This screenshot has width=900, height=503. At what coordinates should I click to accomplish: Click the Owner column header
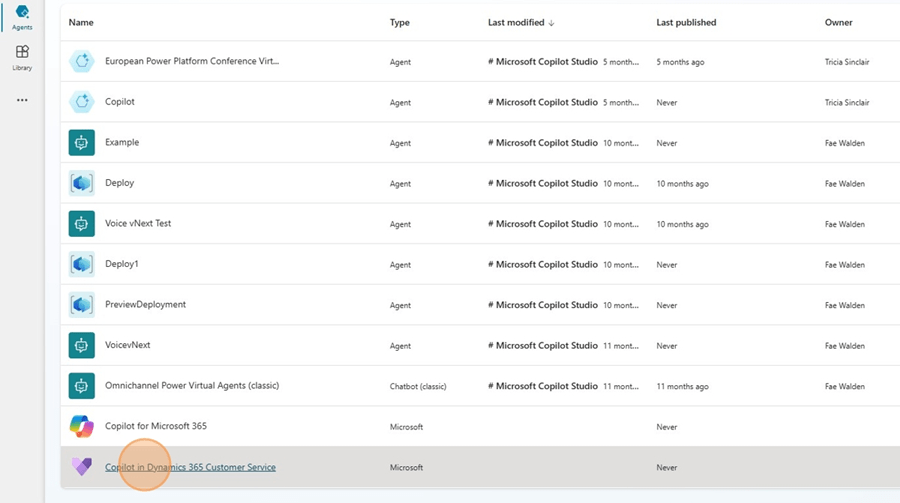pyautogui.click(x=838, y=22)
